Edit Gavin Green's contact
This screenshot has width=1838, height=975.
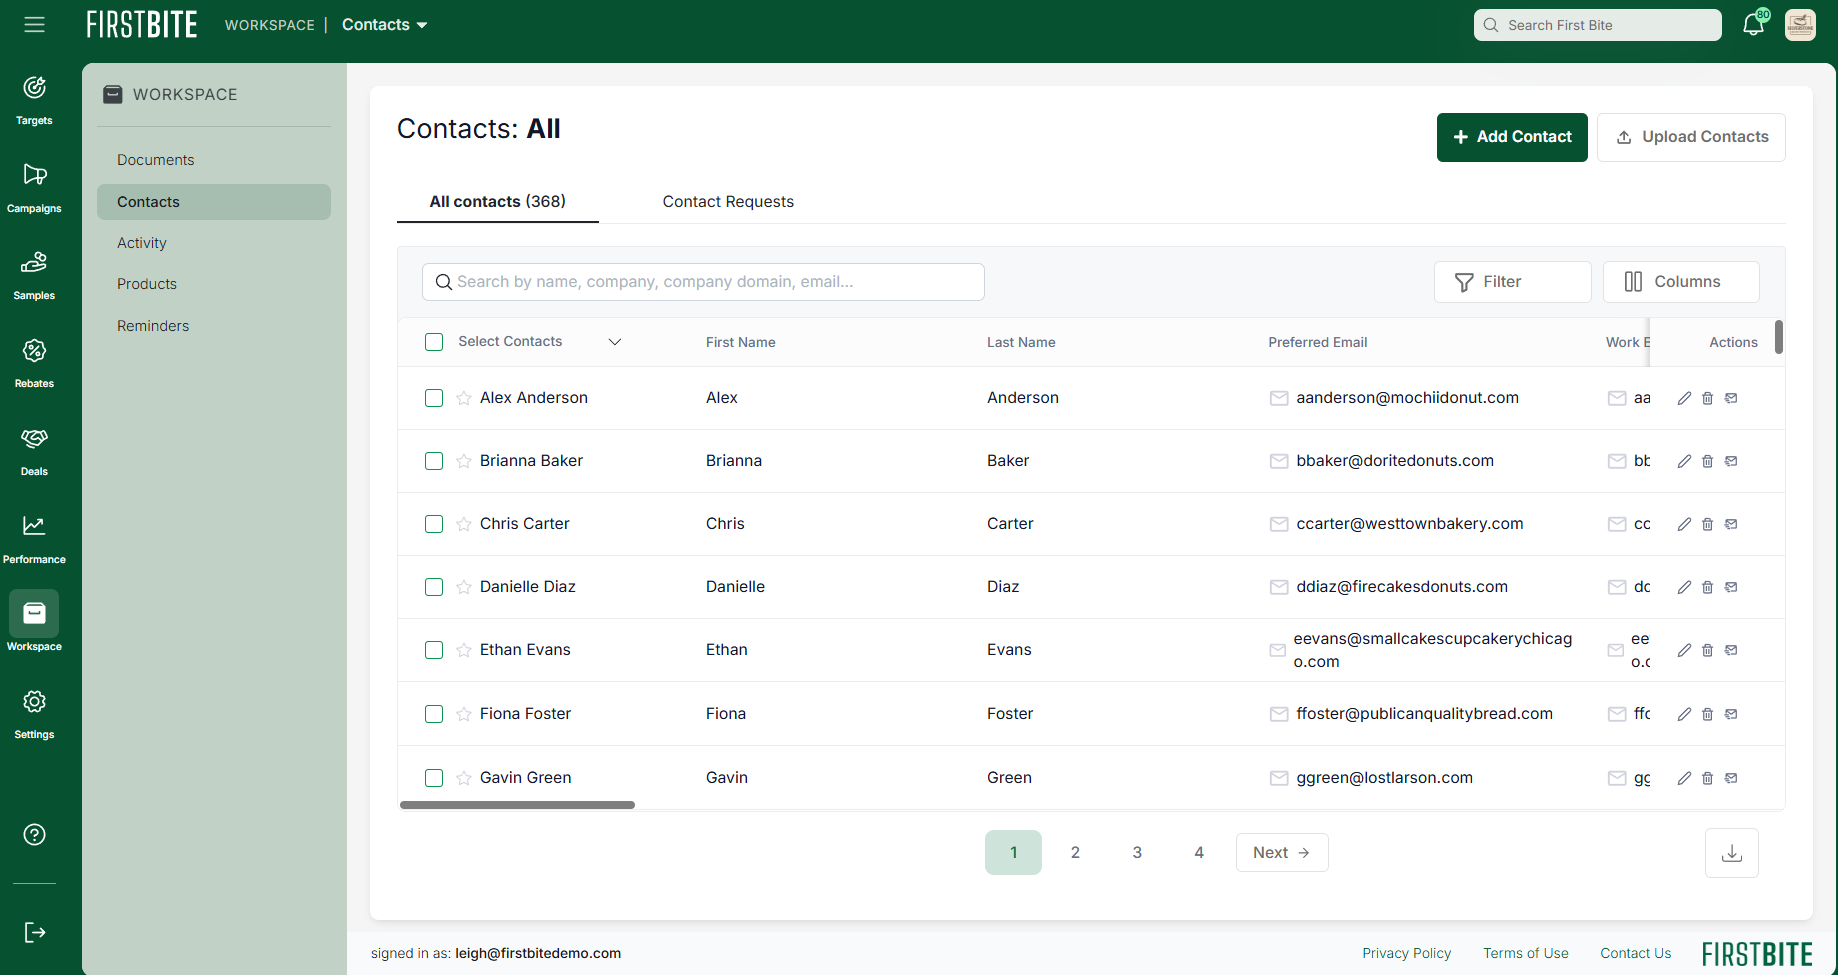[1684, 778]
